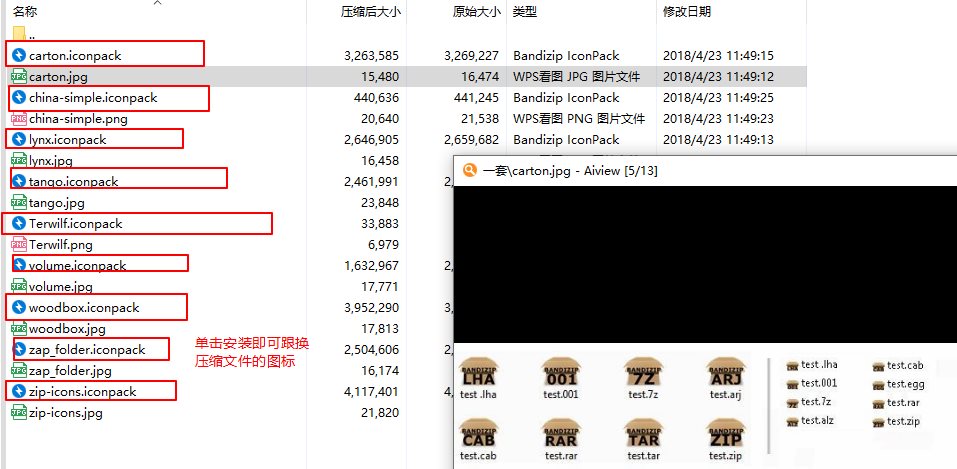Click the large RAR carton icon preview
Viewport: 957px width, 469px height.
tap(561, 434)
